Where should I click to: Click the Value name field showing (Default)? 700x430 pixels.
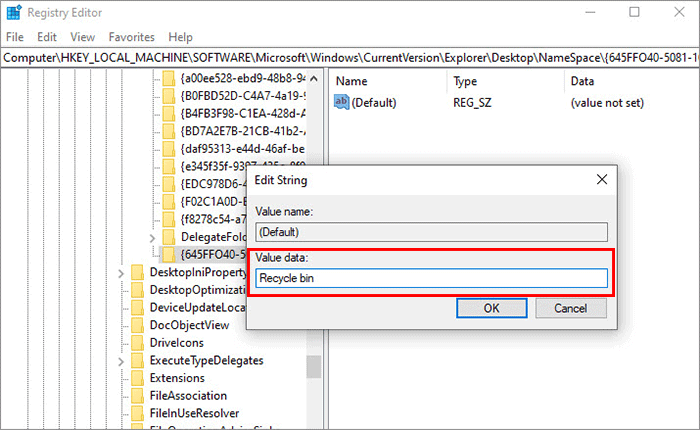coord(431,232)
